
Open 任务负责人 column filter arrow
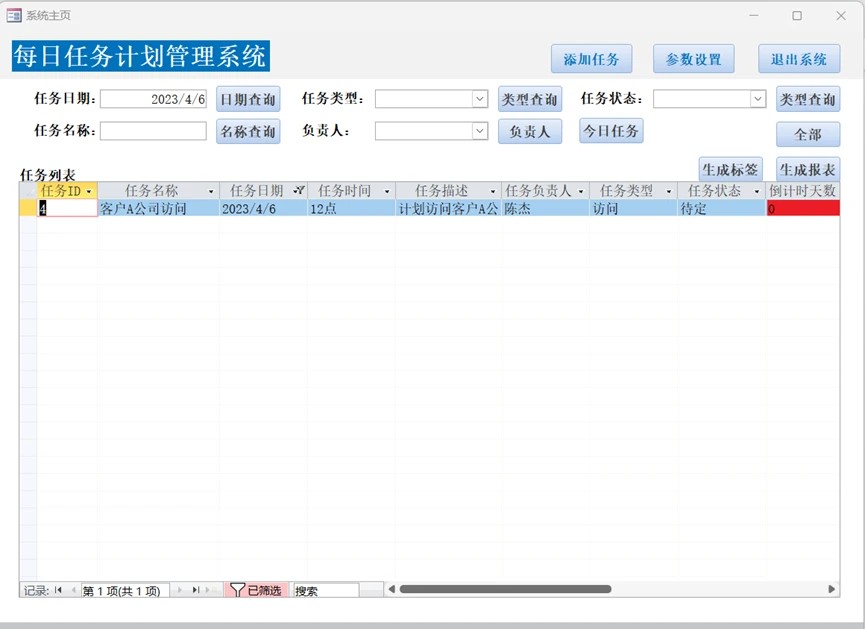pyautogui.click(x=581, y=191)
